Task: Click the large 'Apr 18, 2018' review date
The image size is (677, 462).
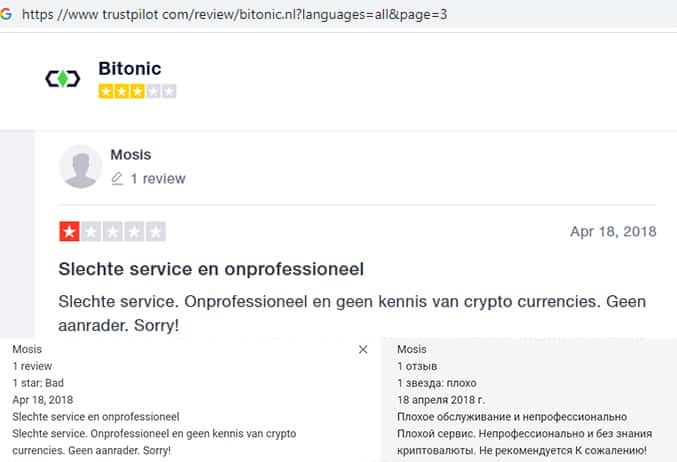Action: click(x=612, y=232)
